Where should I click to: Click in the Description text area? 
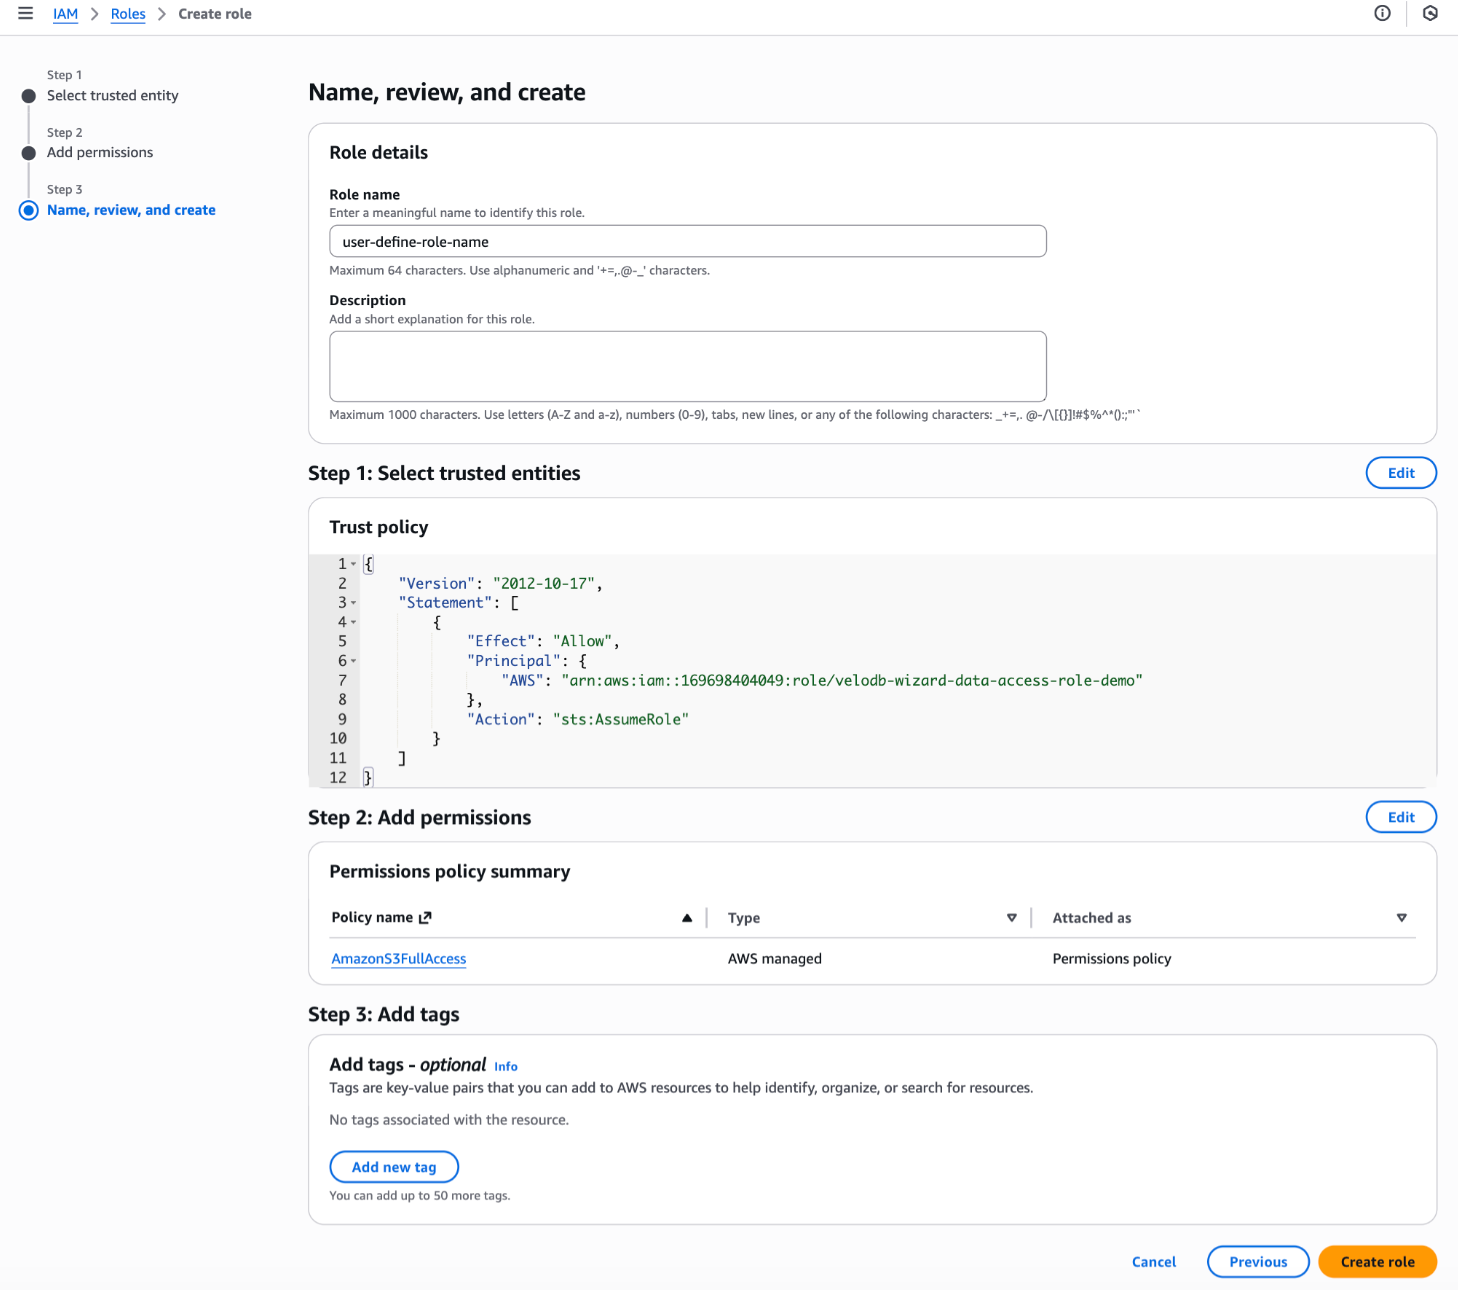687,366
